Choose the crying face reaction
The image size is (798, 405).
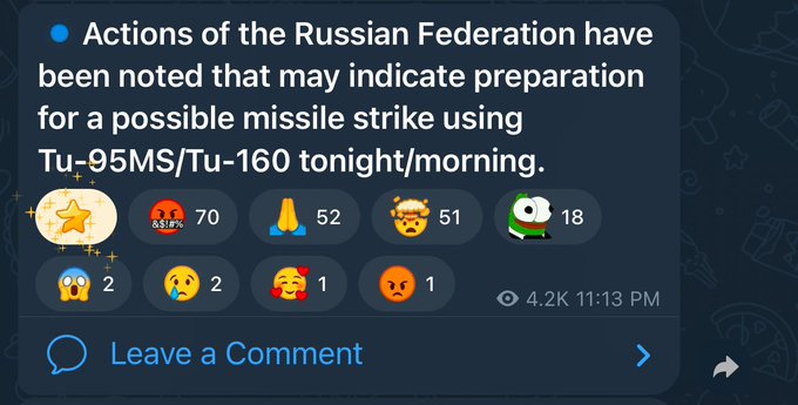(x=191, y=284)
